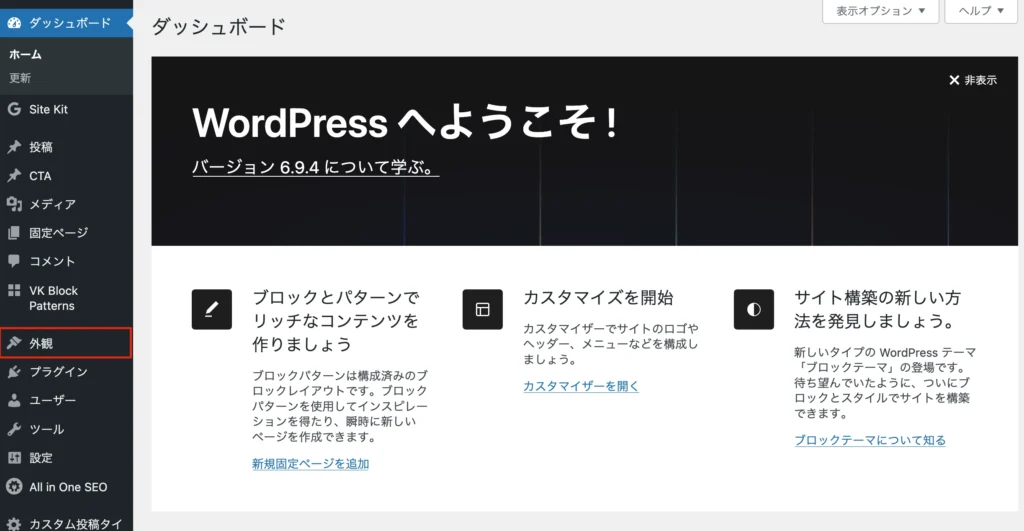Click the user icon beside ユーザー
The height and width of the screenshot is (531, 1024).
pyautogui.click(x=14, y=400)
